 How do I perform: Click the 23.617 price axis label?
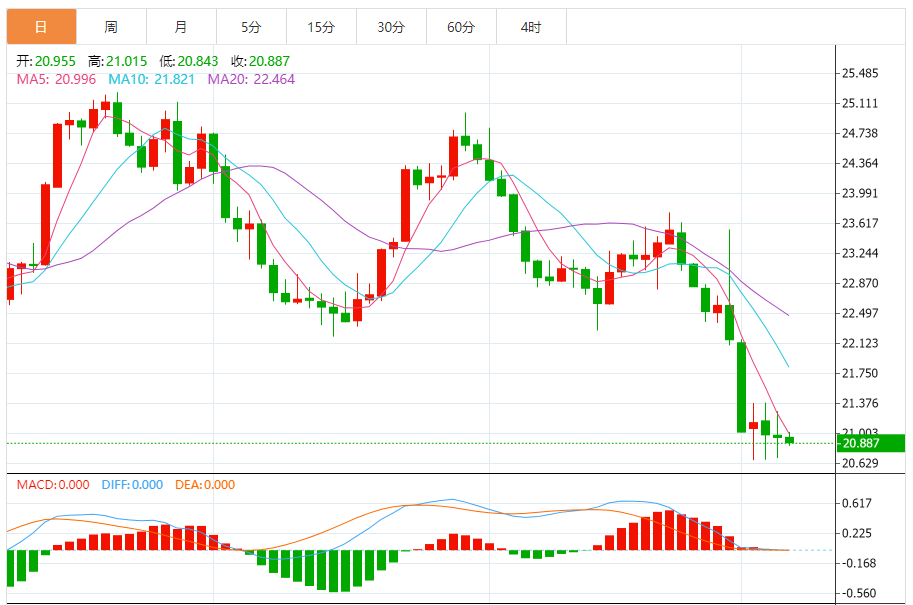[x=860, y=224]
